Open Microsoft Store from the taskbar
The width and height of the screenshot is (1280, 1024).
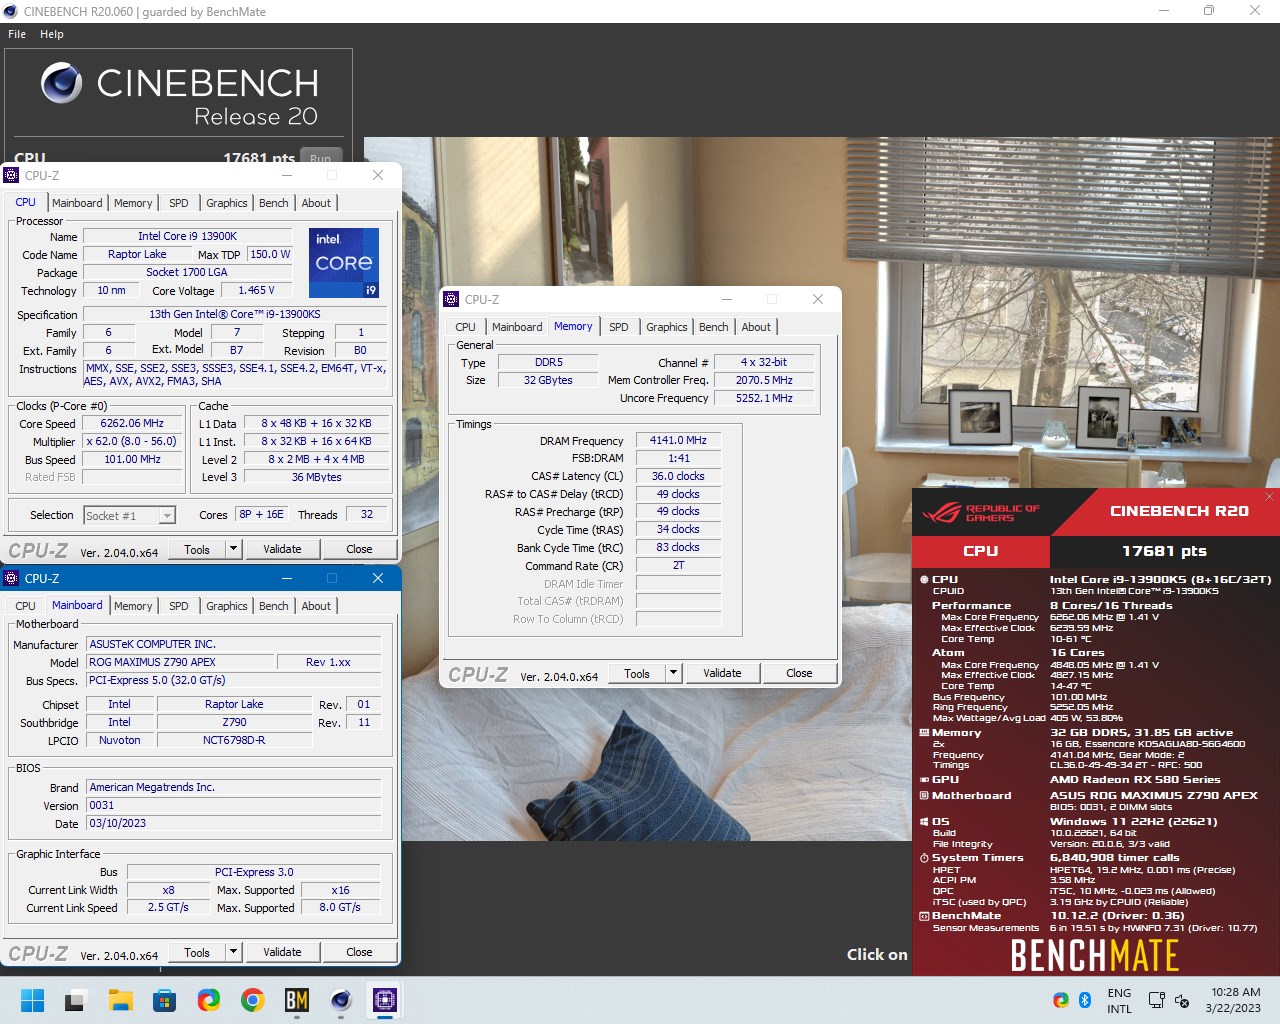click(165, 1000)
